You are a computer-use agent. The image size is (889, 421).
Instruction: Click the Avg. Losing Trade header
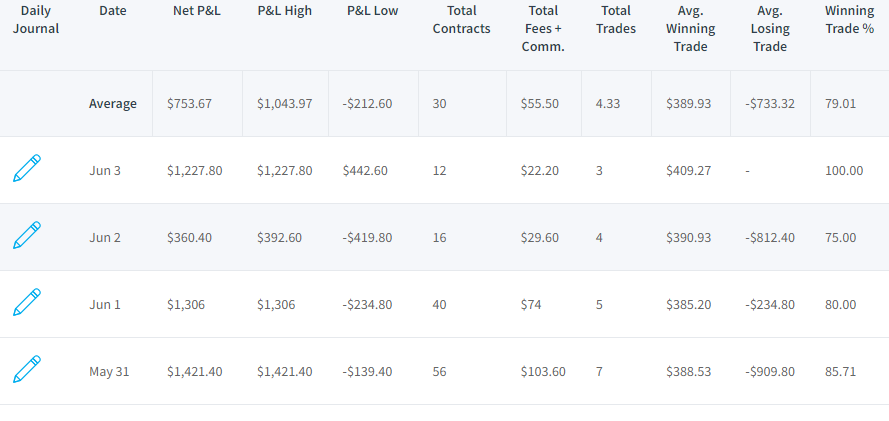pos(769,28)
